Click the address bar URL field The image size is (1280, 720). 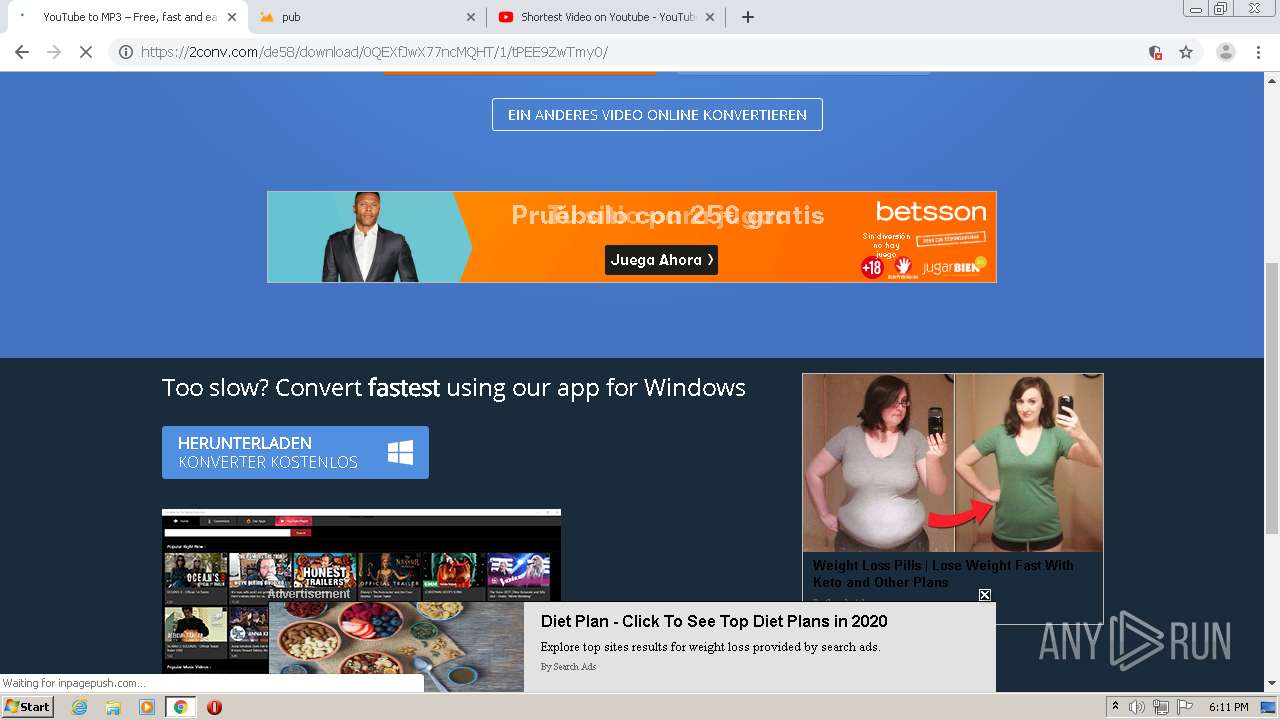point(640,52)
